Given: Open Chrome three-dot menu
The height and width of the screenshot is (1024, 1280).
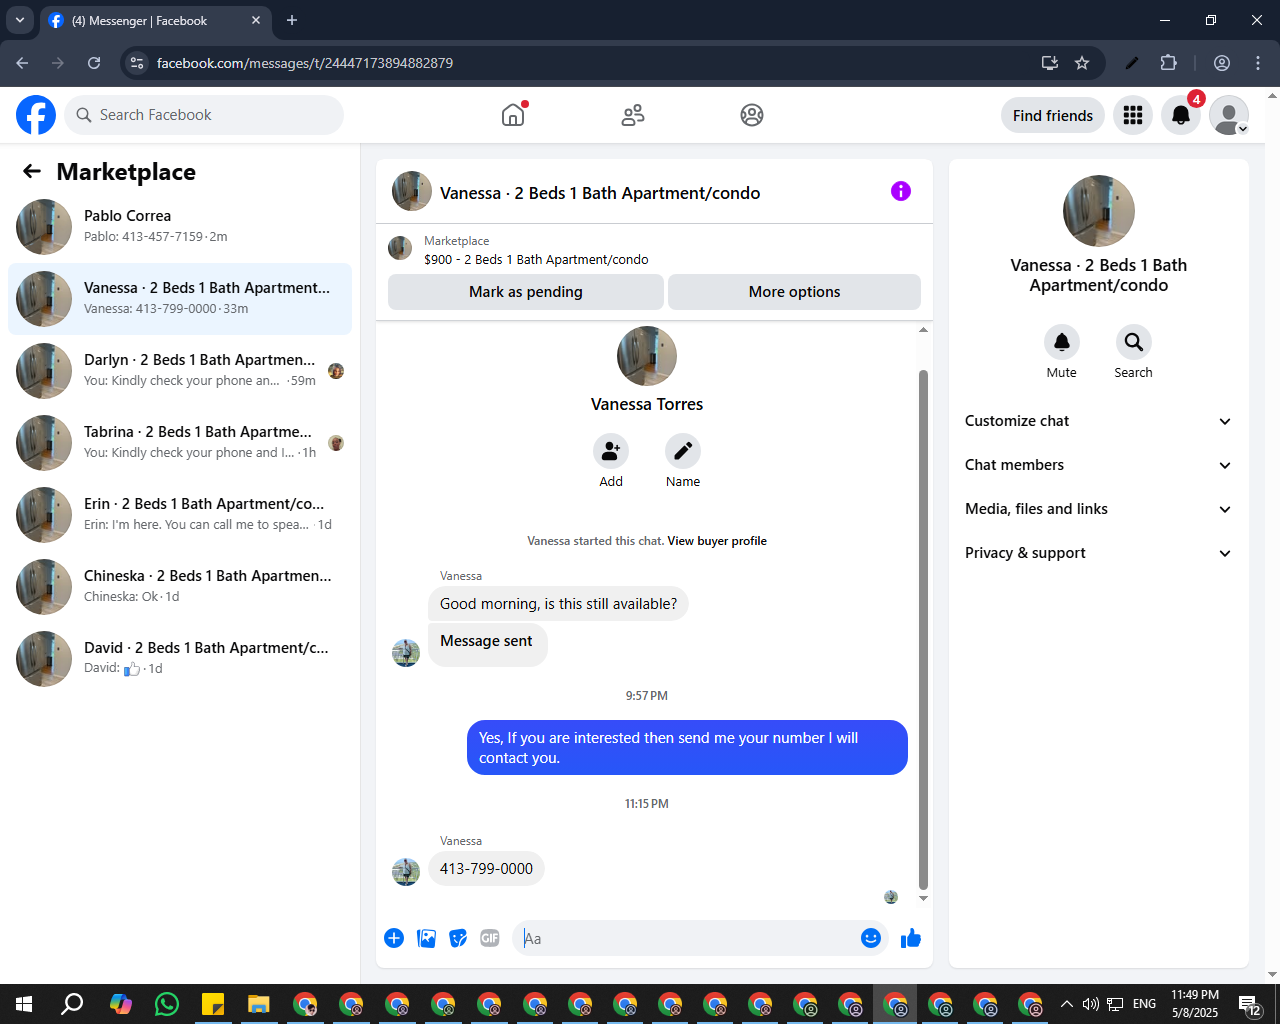Looking at the screenshot, I should click(1258, 63).
